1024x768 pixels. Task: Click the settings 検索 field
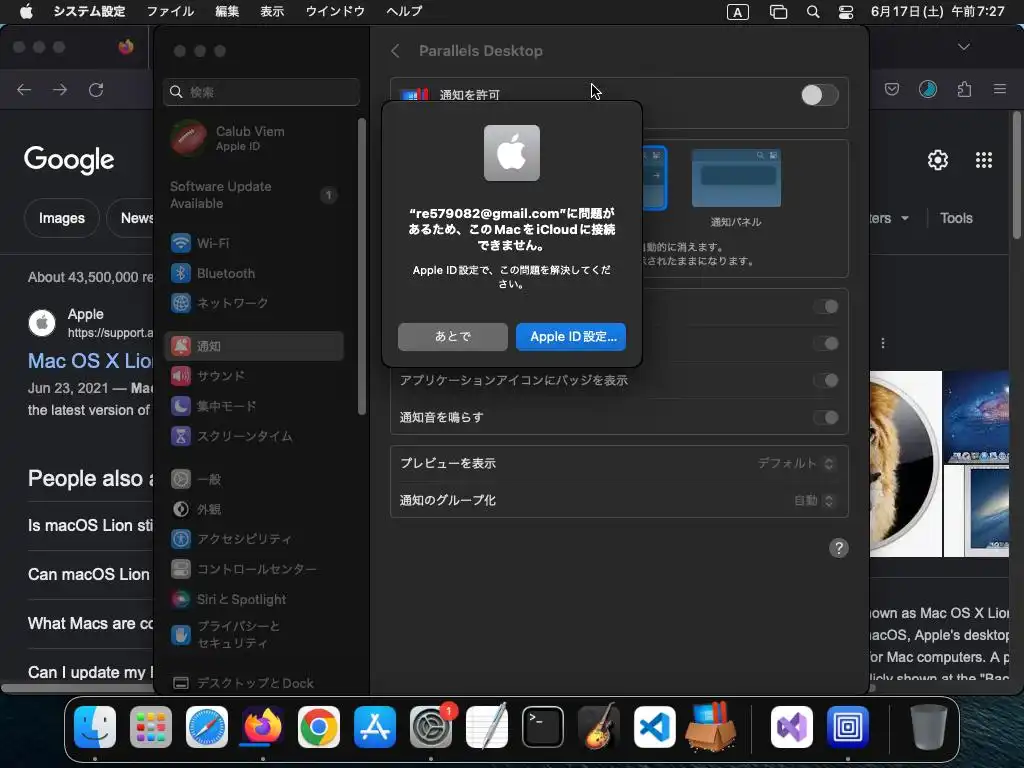point(261,92)
